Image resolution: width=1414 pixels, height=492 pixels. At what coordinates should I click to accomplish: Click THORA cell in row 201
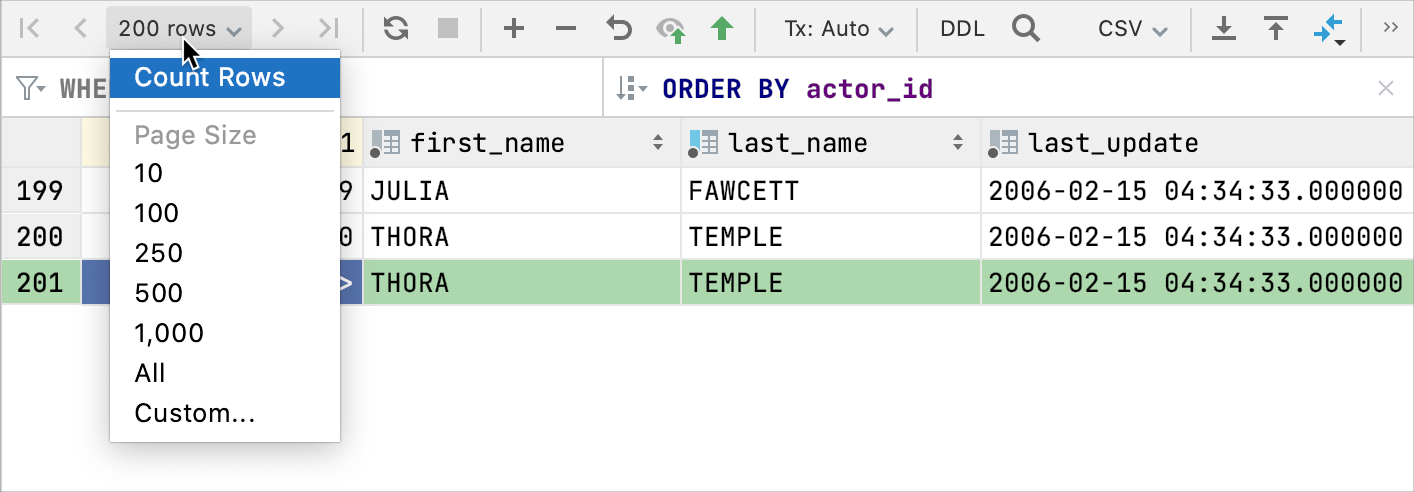coord(522,283)
